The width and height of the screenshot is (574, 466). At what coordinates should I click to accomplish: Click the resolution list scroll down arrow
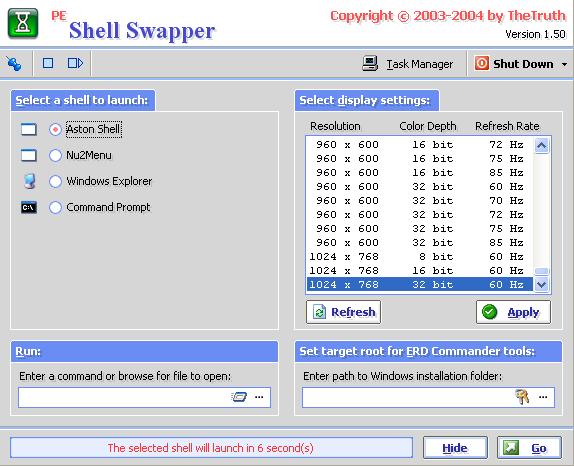541,284
